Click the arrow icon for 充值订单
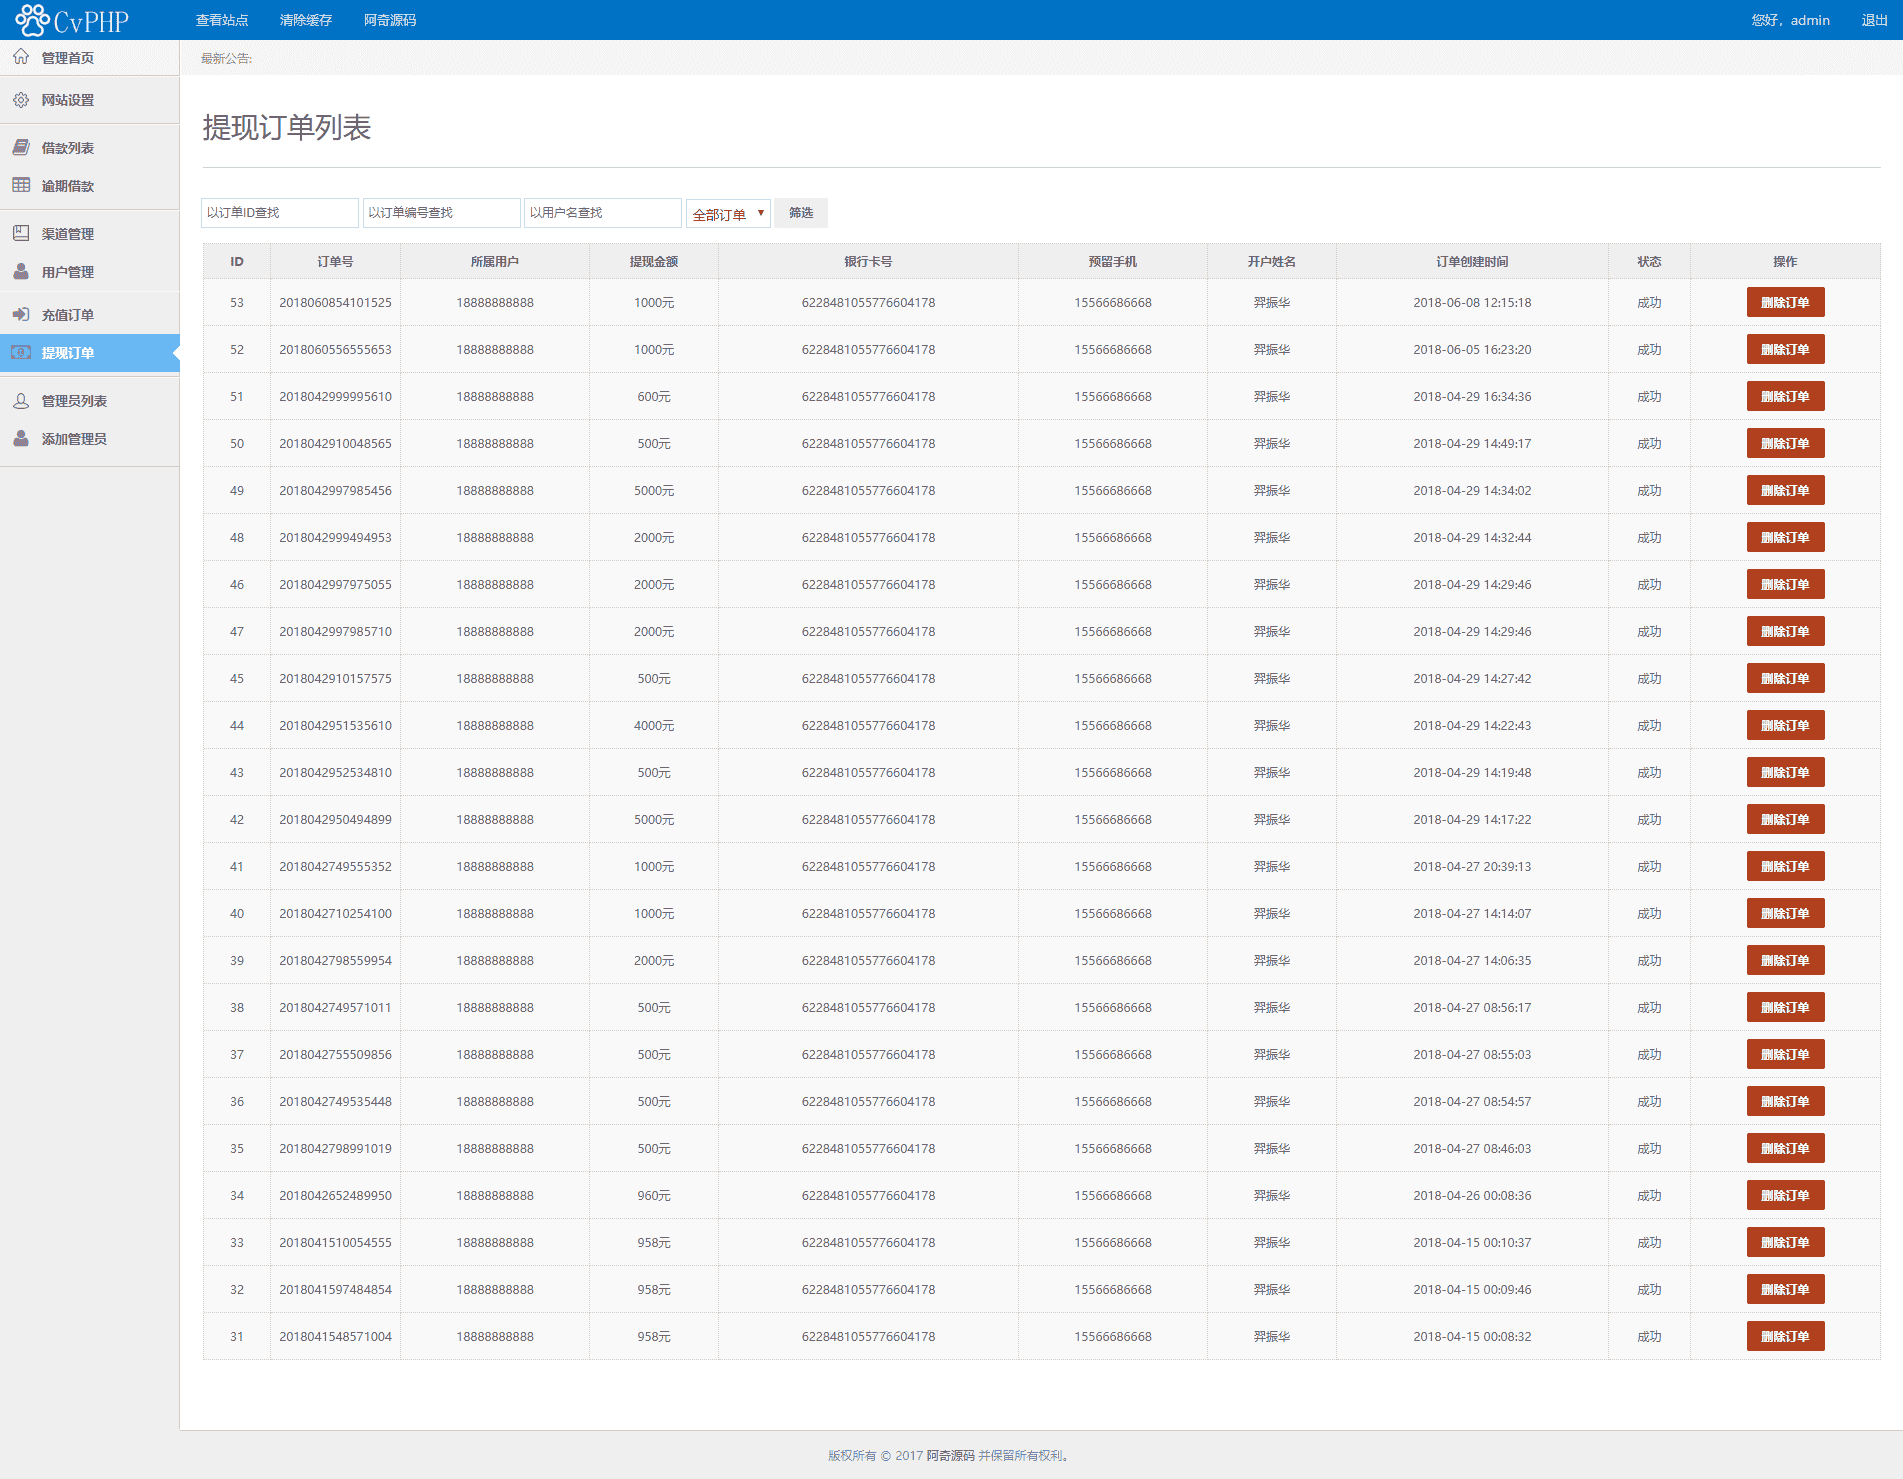This screenshot has height=1479, width=1903. [x=21, y=314]
